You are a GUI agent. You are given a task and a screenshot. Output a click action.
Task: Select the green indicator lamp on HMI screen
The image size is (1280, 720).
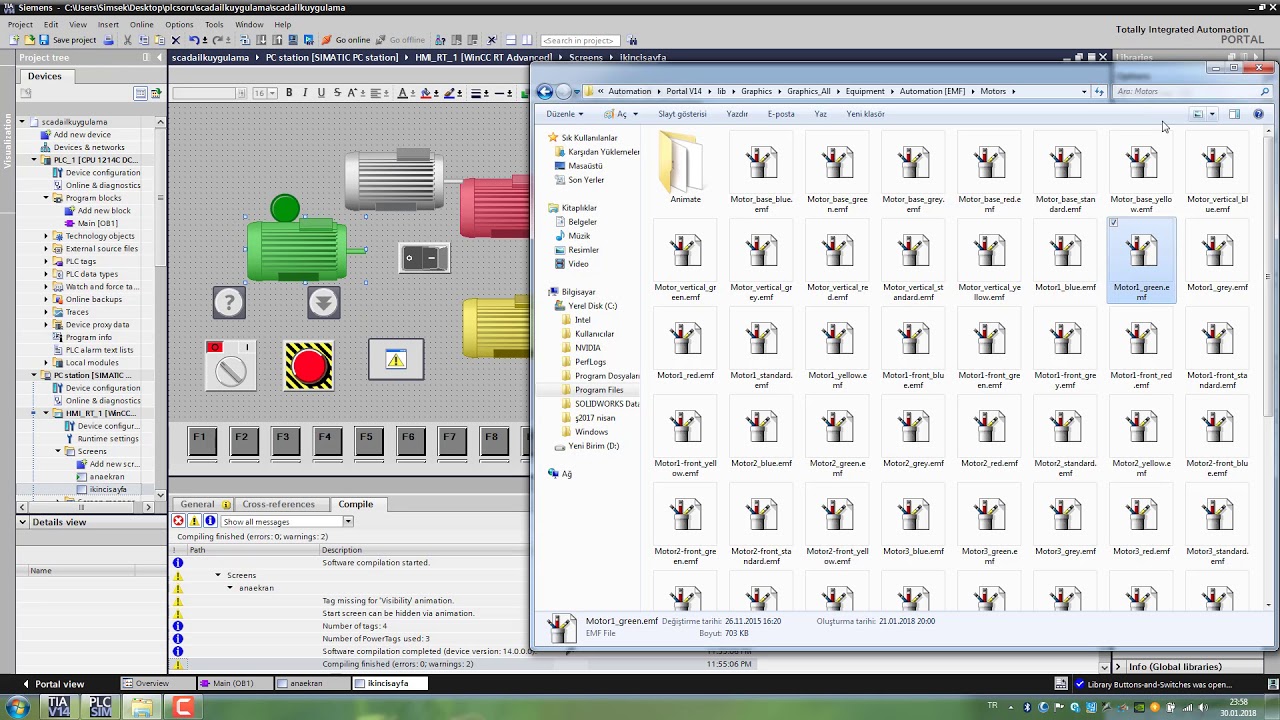(x=285, y=209)
